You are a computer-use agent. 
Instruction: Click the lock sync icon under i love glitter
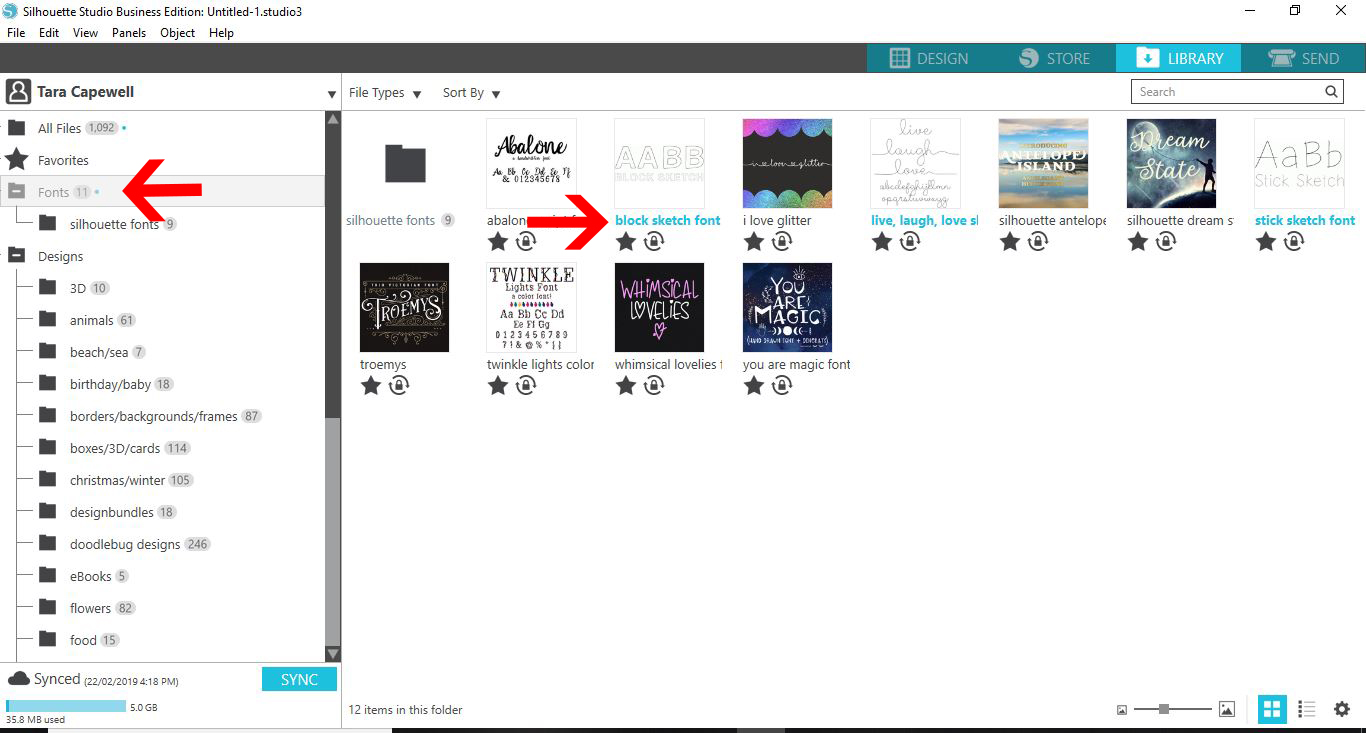tap(782, 241)
